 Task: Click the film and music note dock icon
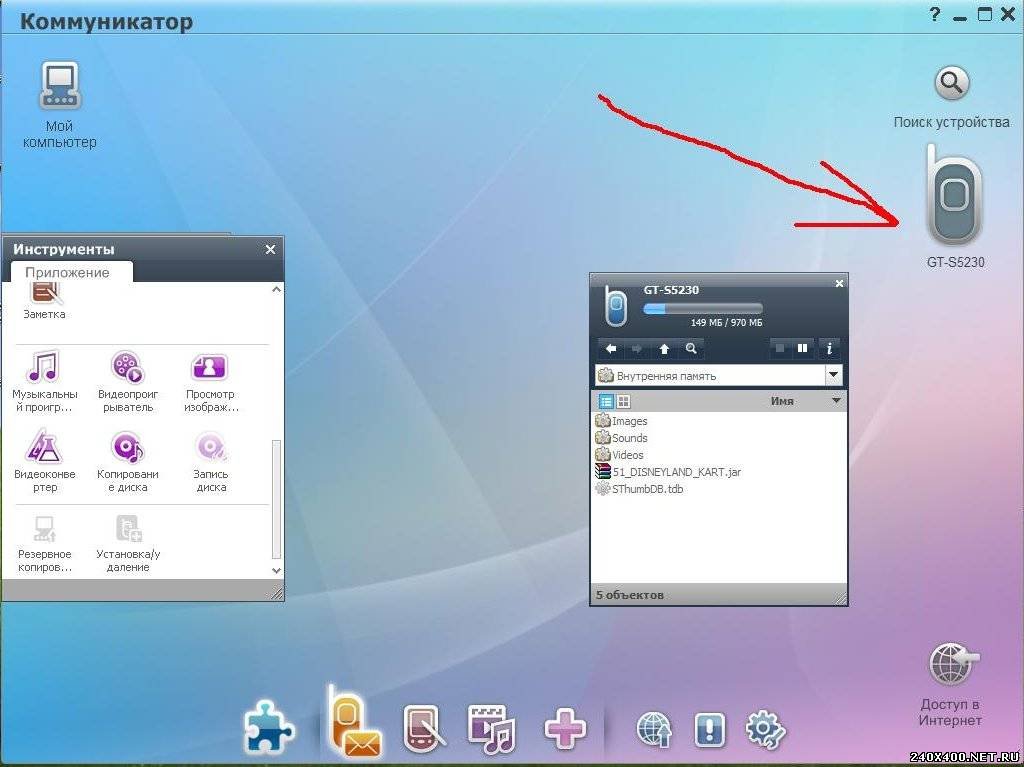pos(492,728)
